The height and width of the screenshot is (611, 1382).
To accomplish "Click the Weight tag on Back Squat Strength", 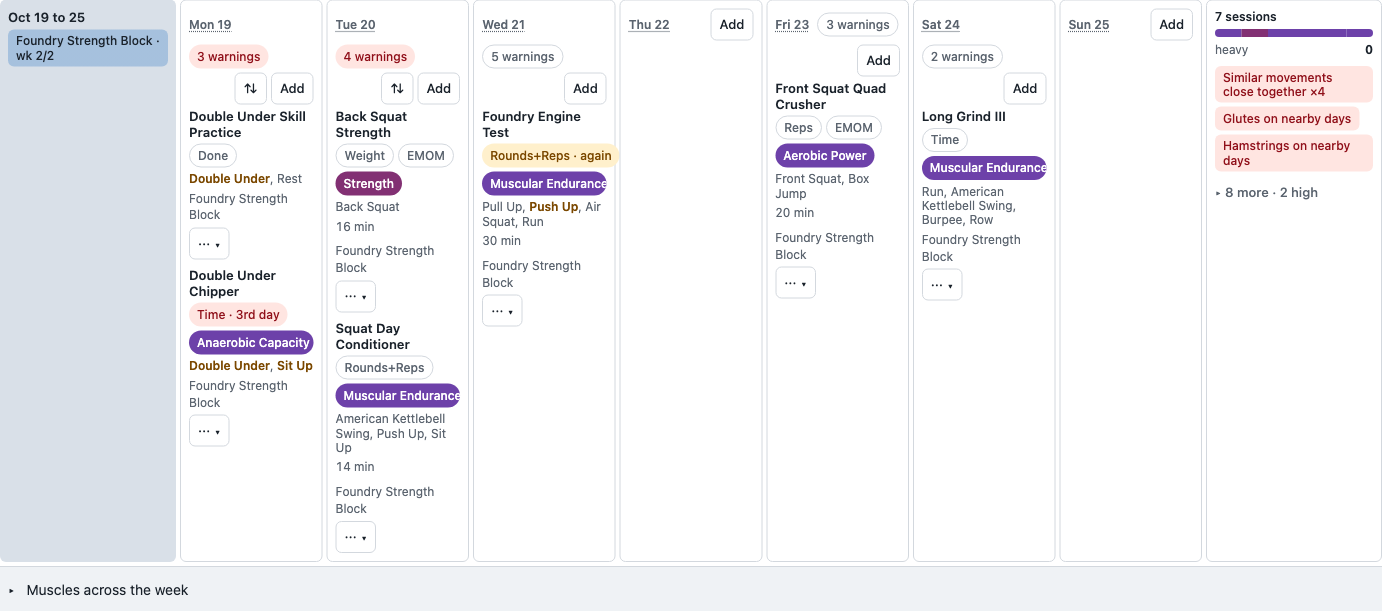I will tap(365, 156).
